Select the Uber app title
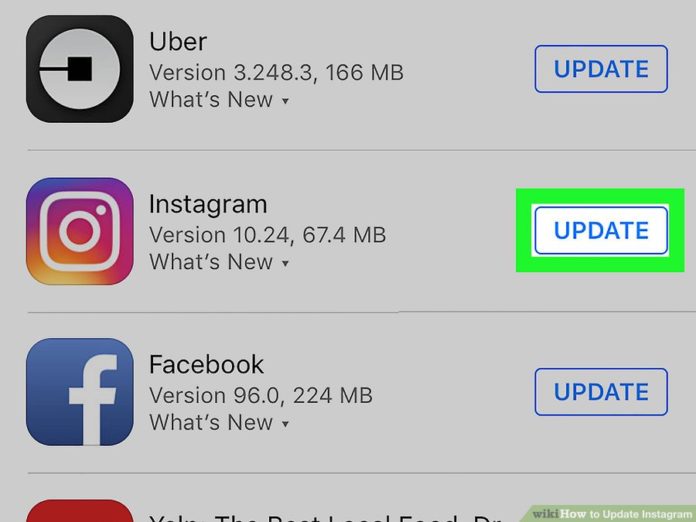The height and width of the screenshot is (522, 696). pyautogui.click(x=178, y=42)
